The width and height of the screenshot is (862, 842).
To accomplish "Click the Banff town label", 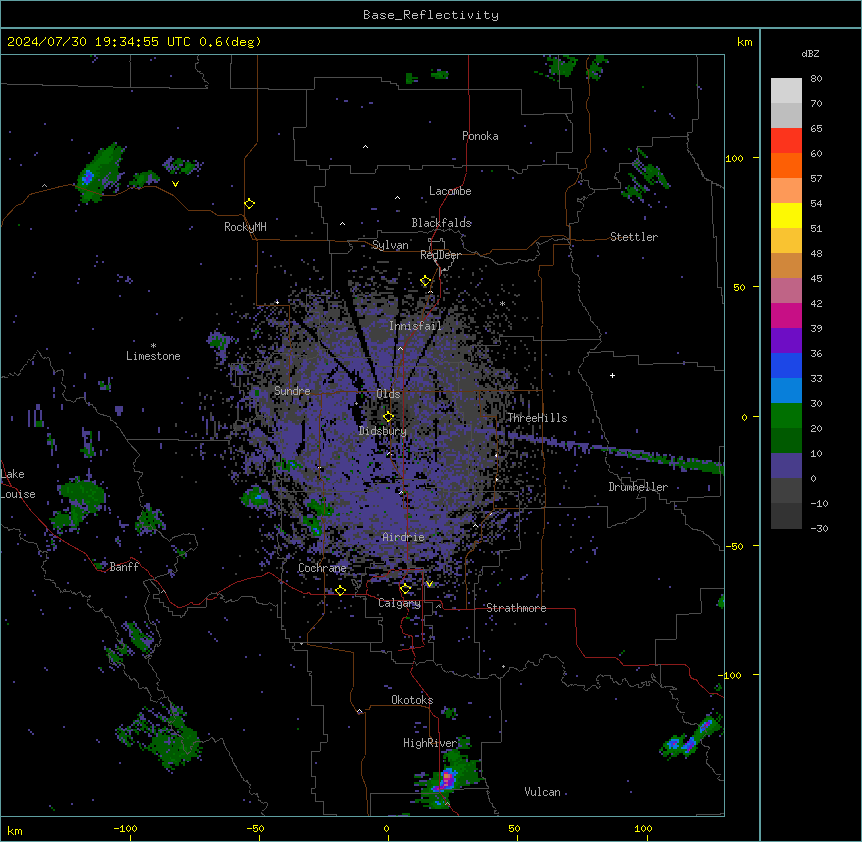I will point(124,567).
